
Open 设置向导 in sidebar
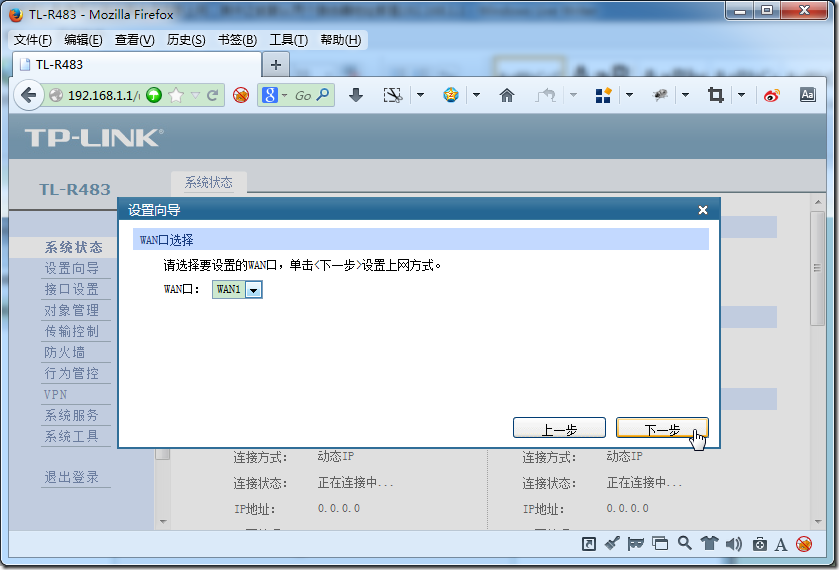72,268
